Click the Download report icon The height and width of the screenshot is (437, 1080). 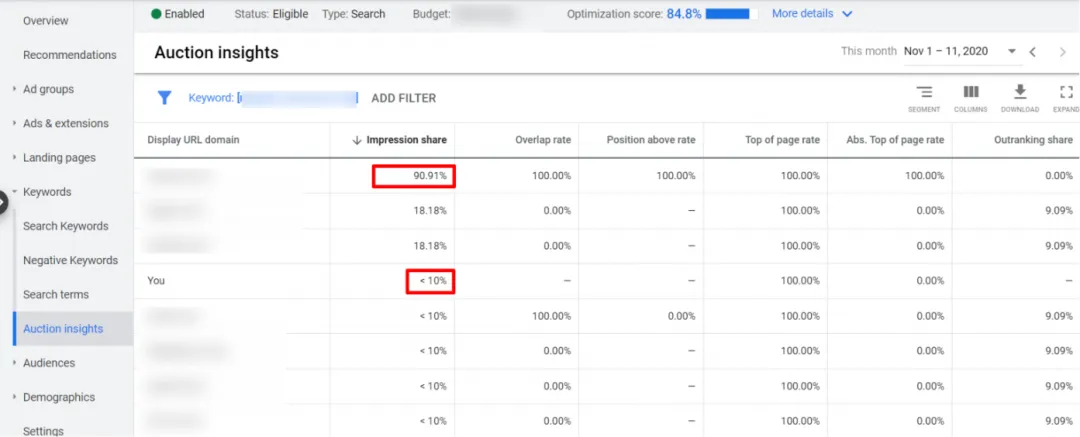(x=1020, y=93)
